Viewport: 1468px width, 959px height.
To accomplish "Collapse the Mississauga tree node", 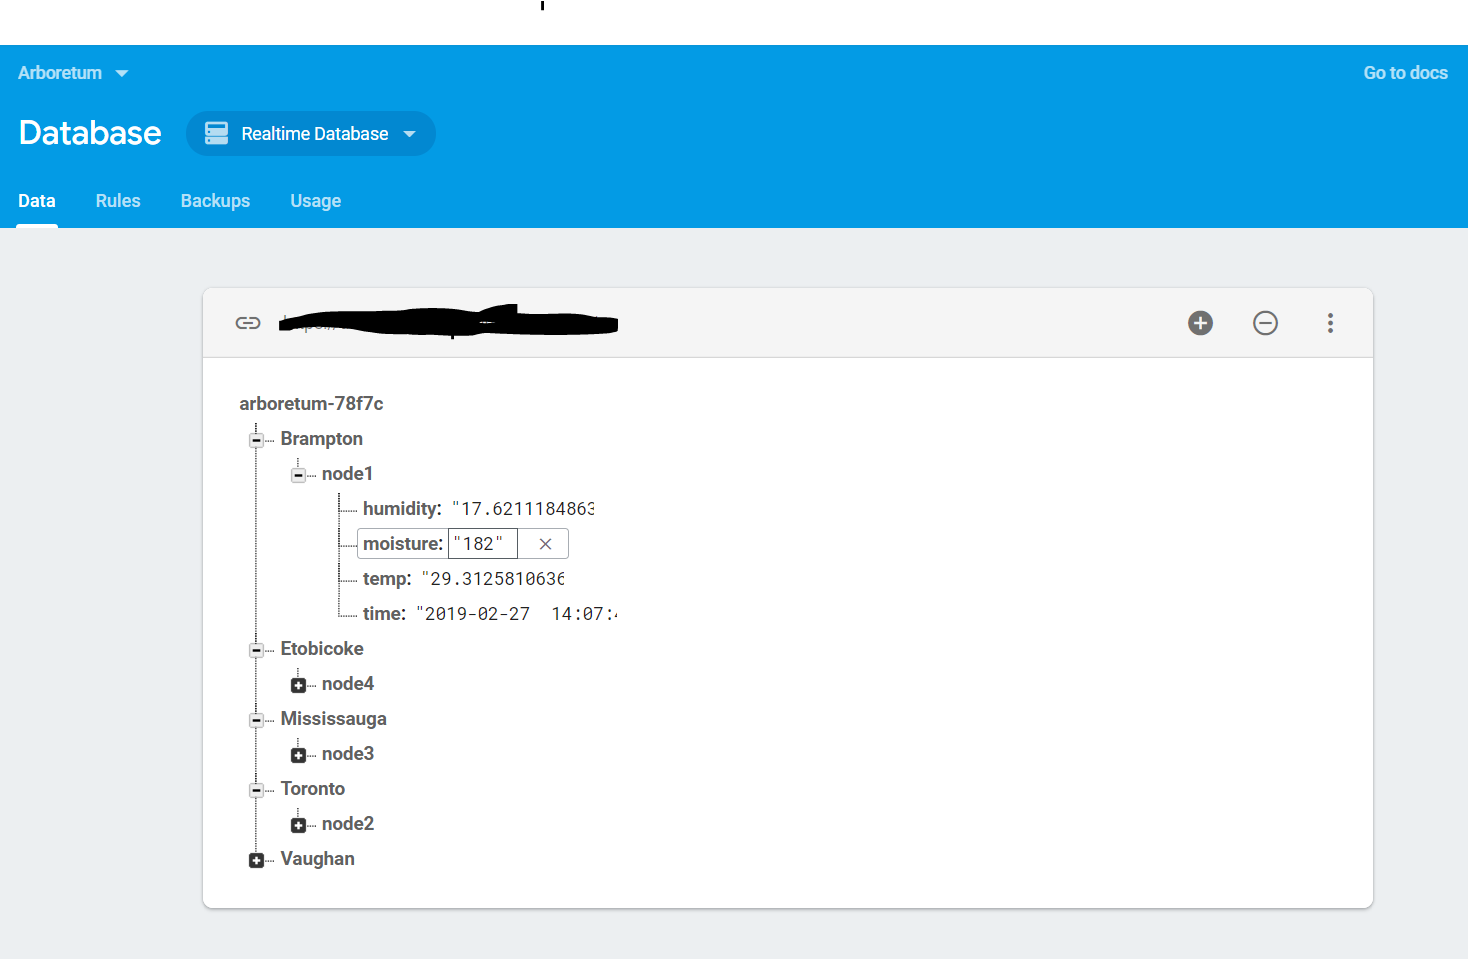I will 256,720.
